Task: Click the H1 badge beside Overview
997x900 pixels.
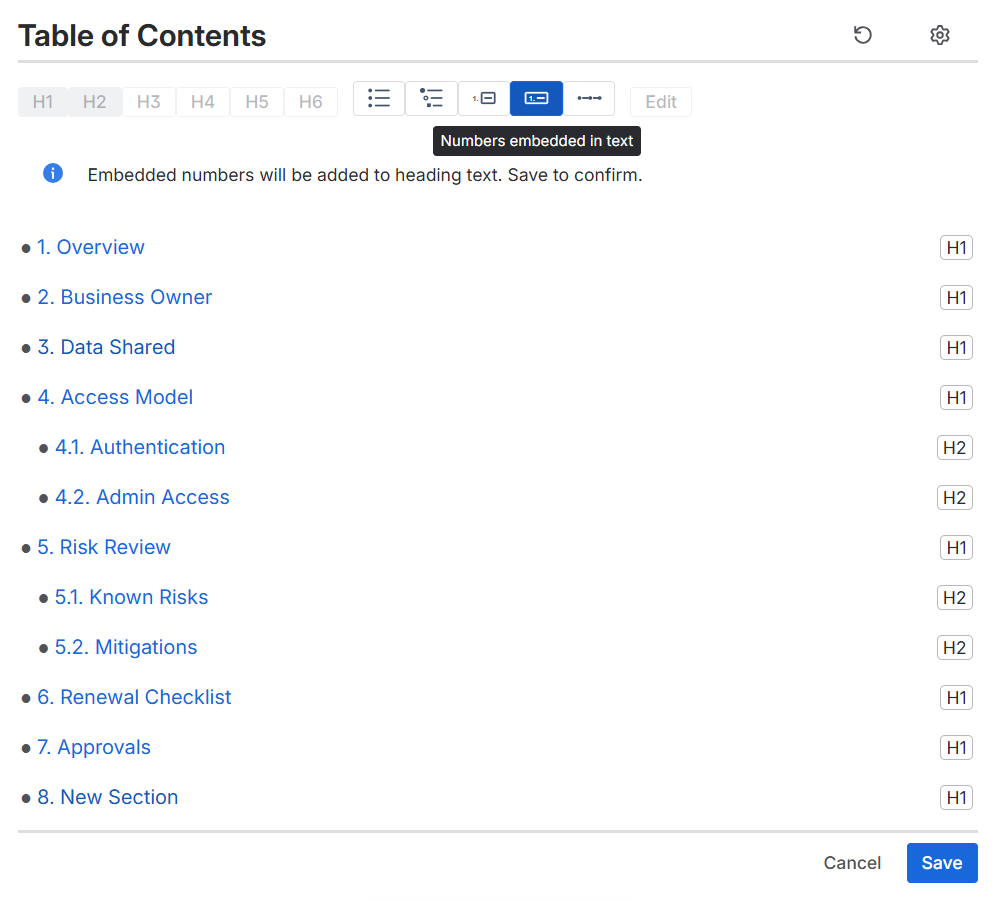Action: 956,247
